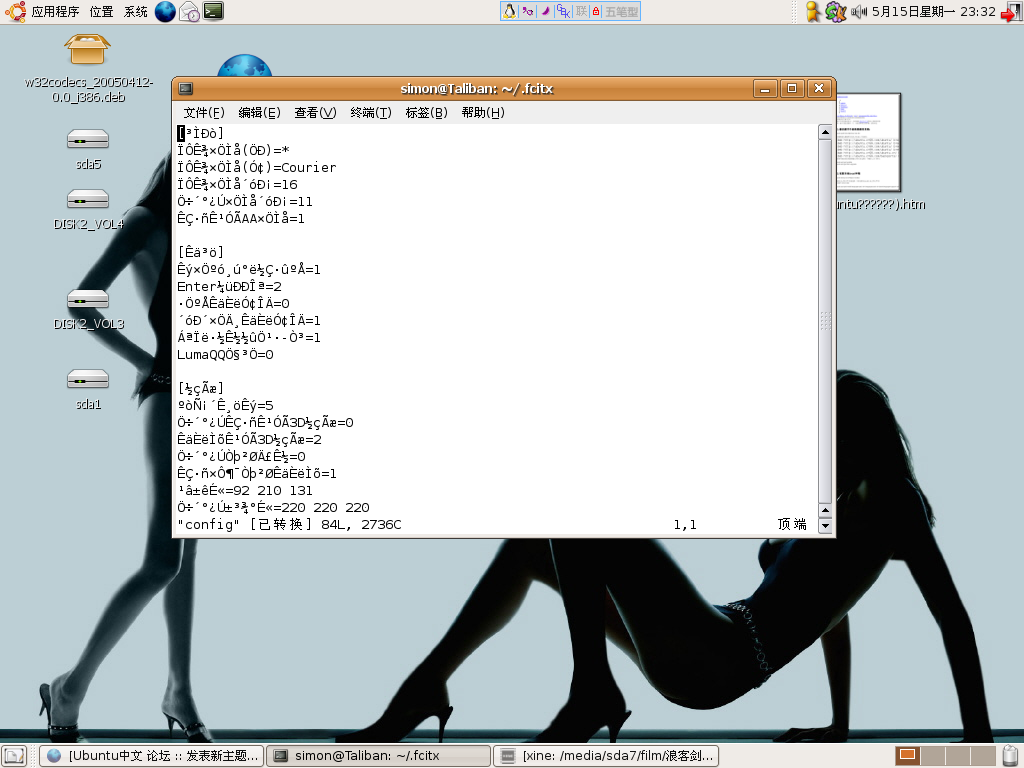Image resolution: width=1024 pixels, height=768 pixels.
Task: Toggle the fcitx GBK charset icon
Action: click(563, 11)
